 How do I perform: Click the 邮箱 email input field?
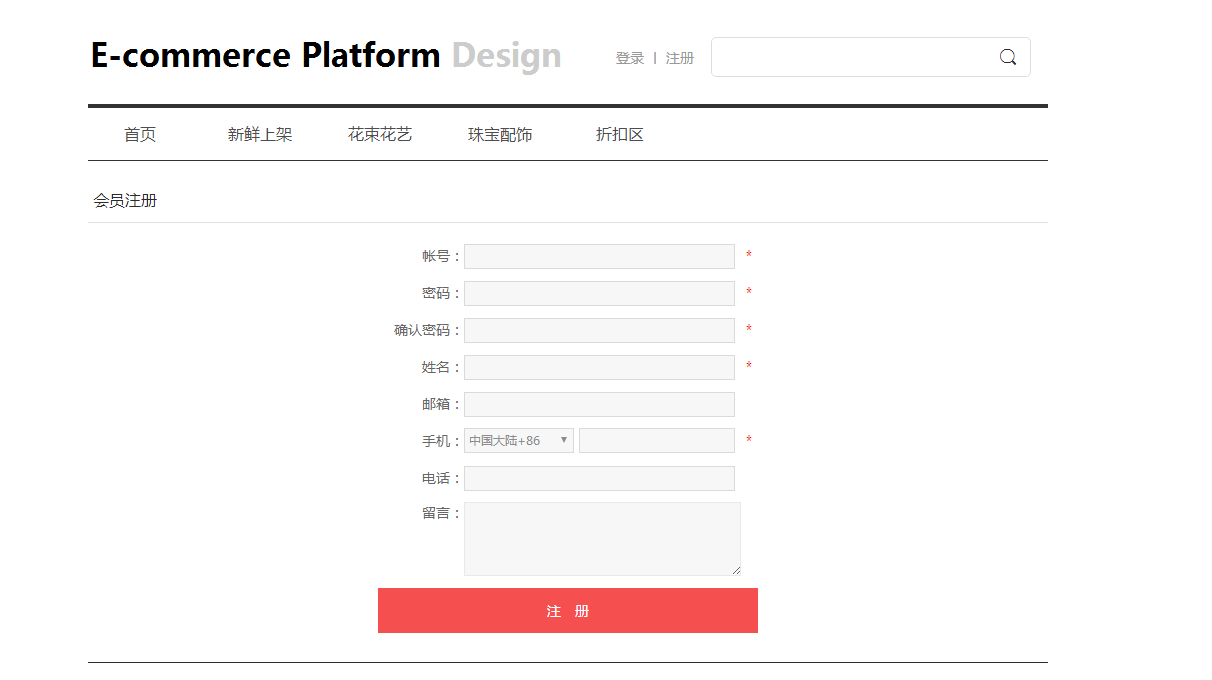[x=599, y=405]
